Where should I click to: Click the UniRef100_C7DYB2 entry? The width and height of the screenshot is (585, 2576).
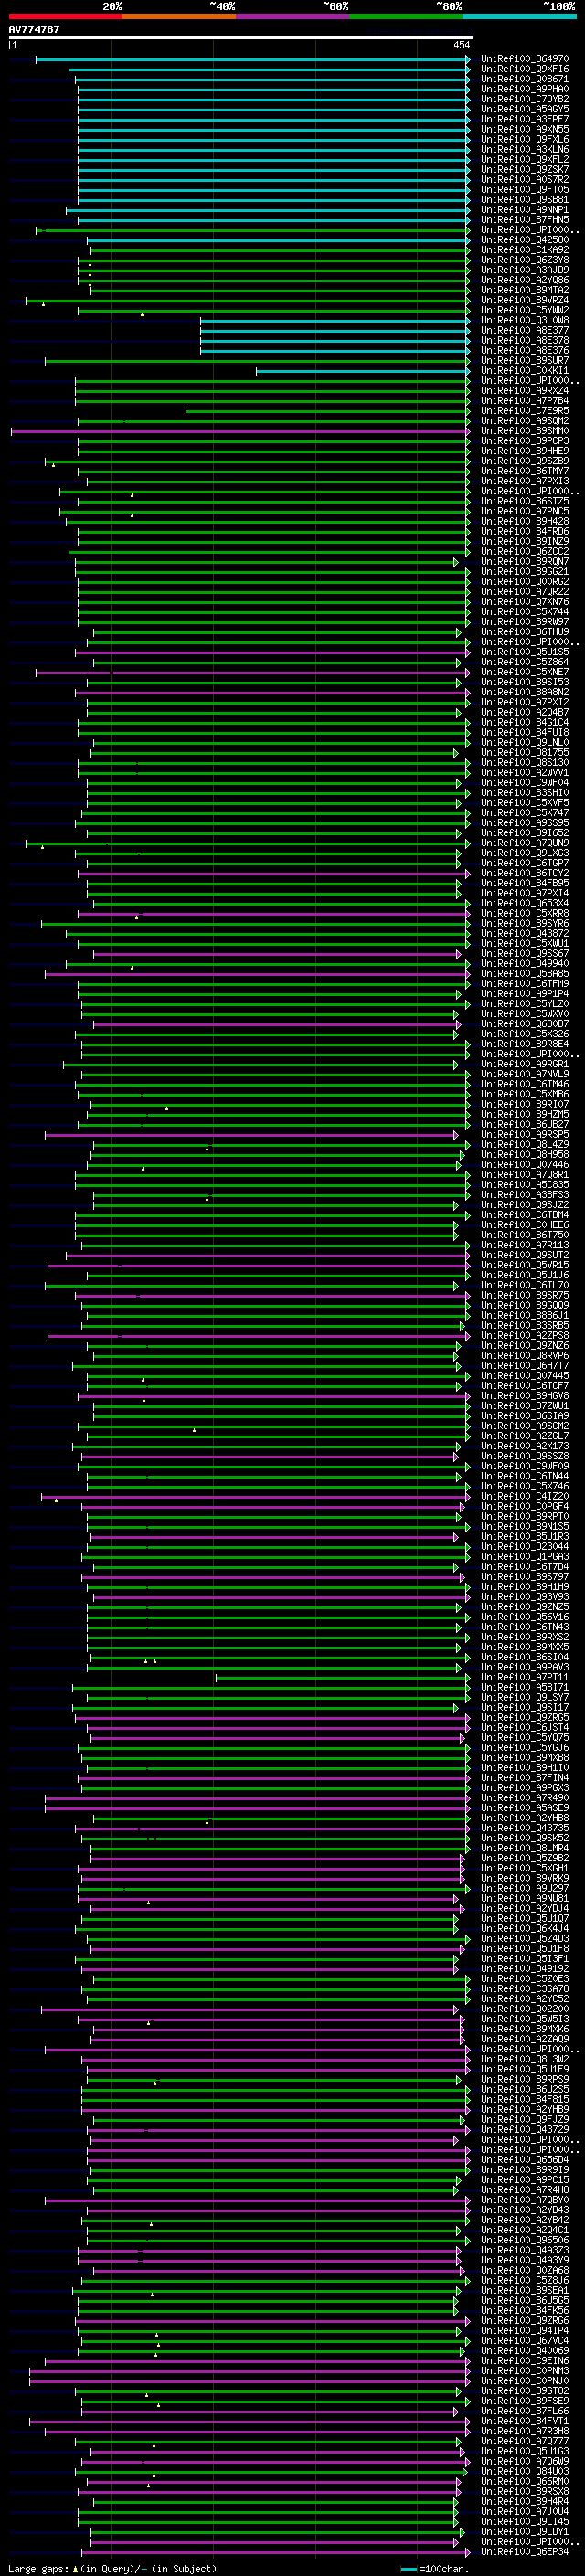click(525, 99)
